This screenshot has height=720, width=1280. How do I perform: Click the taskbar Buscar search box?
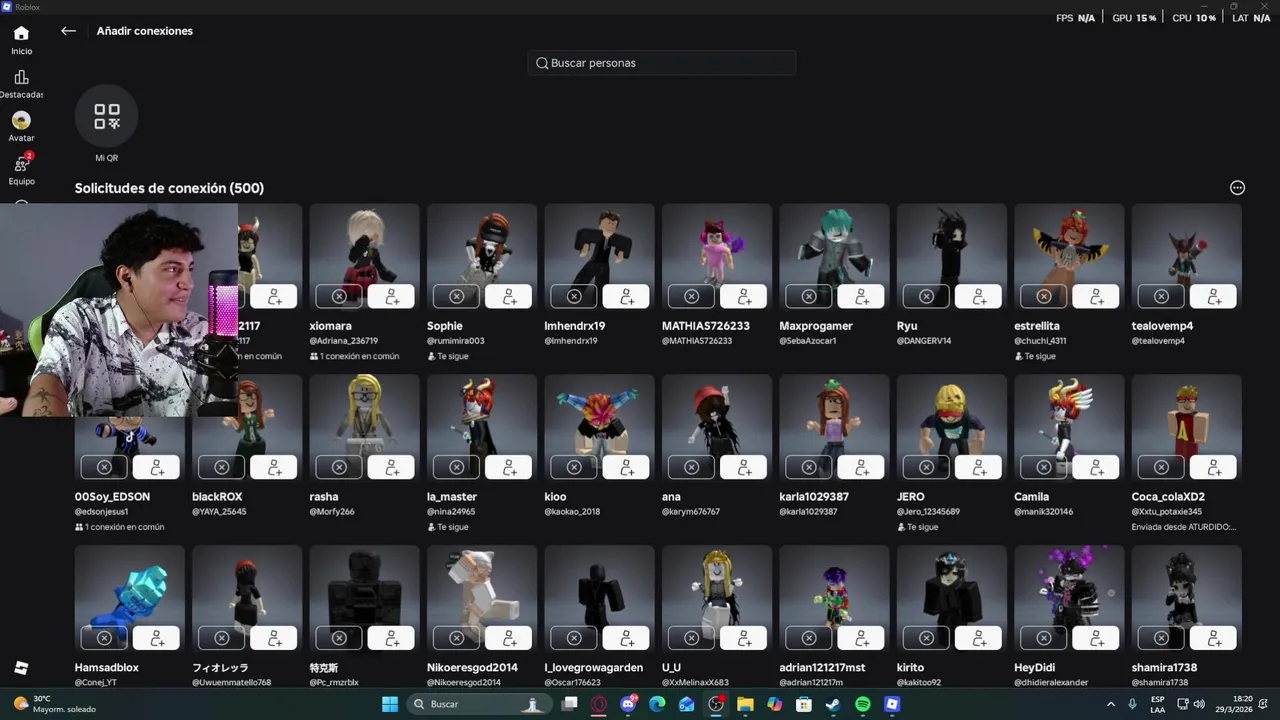tap(478, 704)
